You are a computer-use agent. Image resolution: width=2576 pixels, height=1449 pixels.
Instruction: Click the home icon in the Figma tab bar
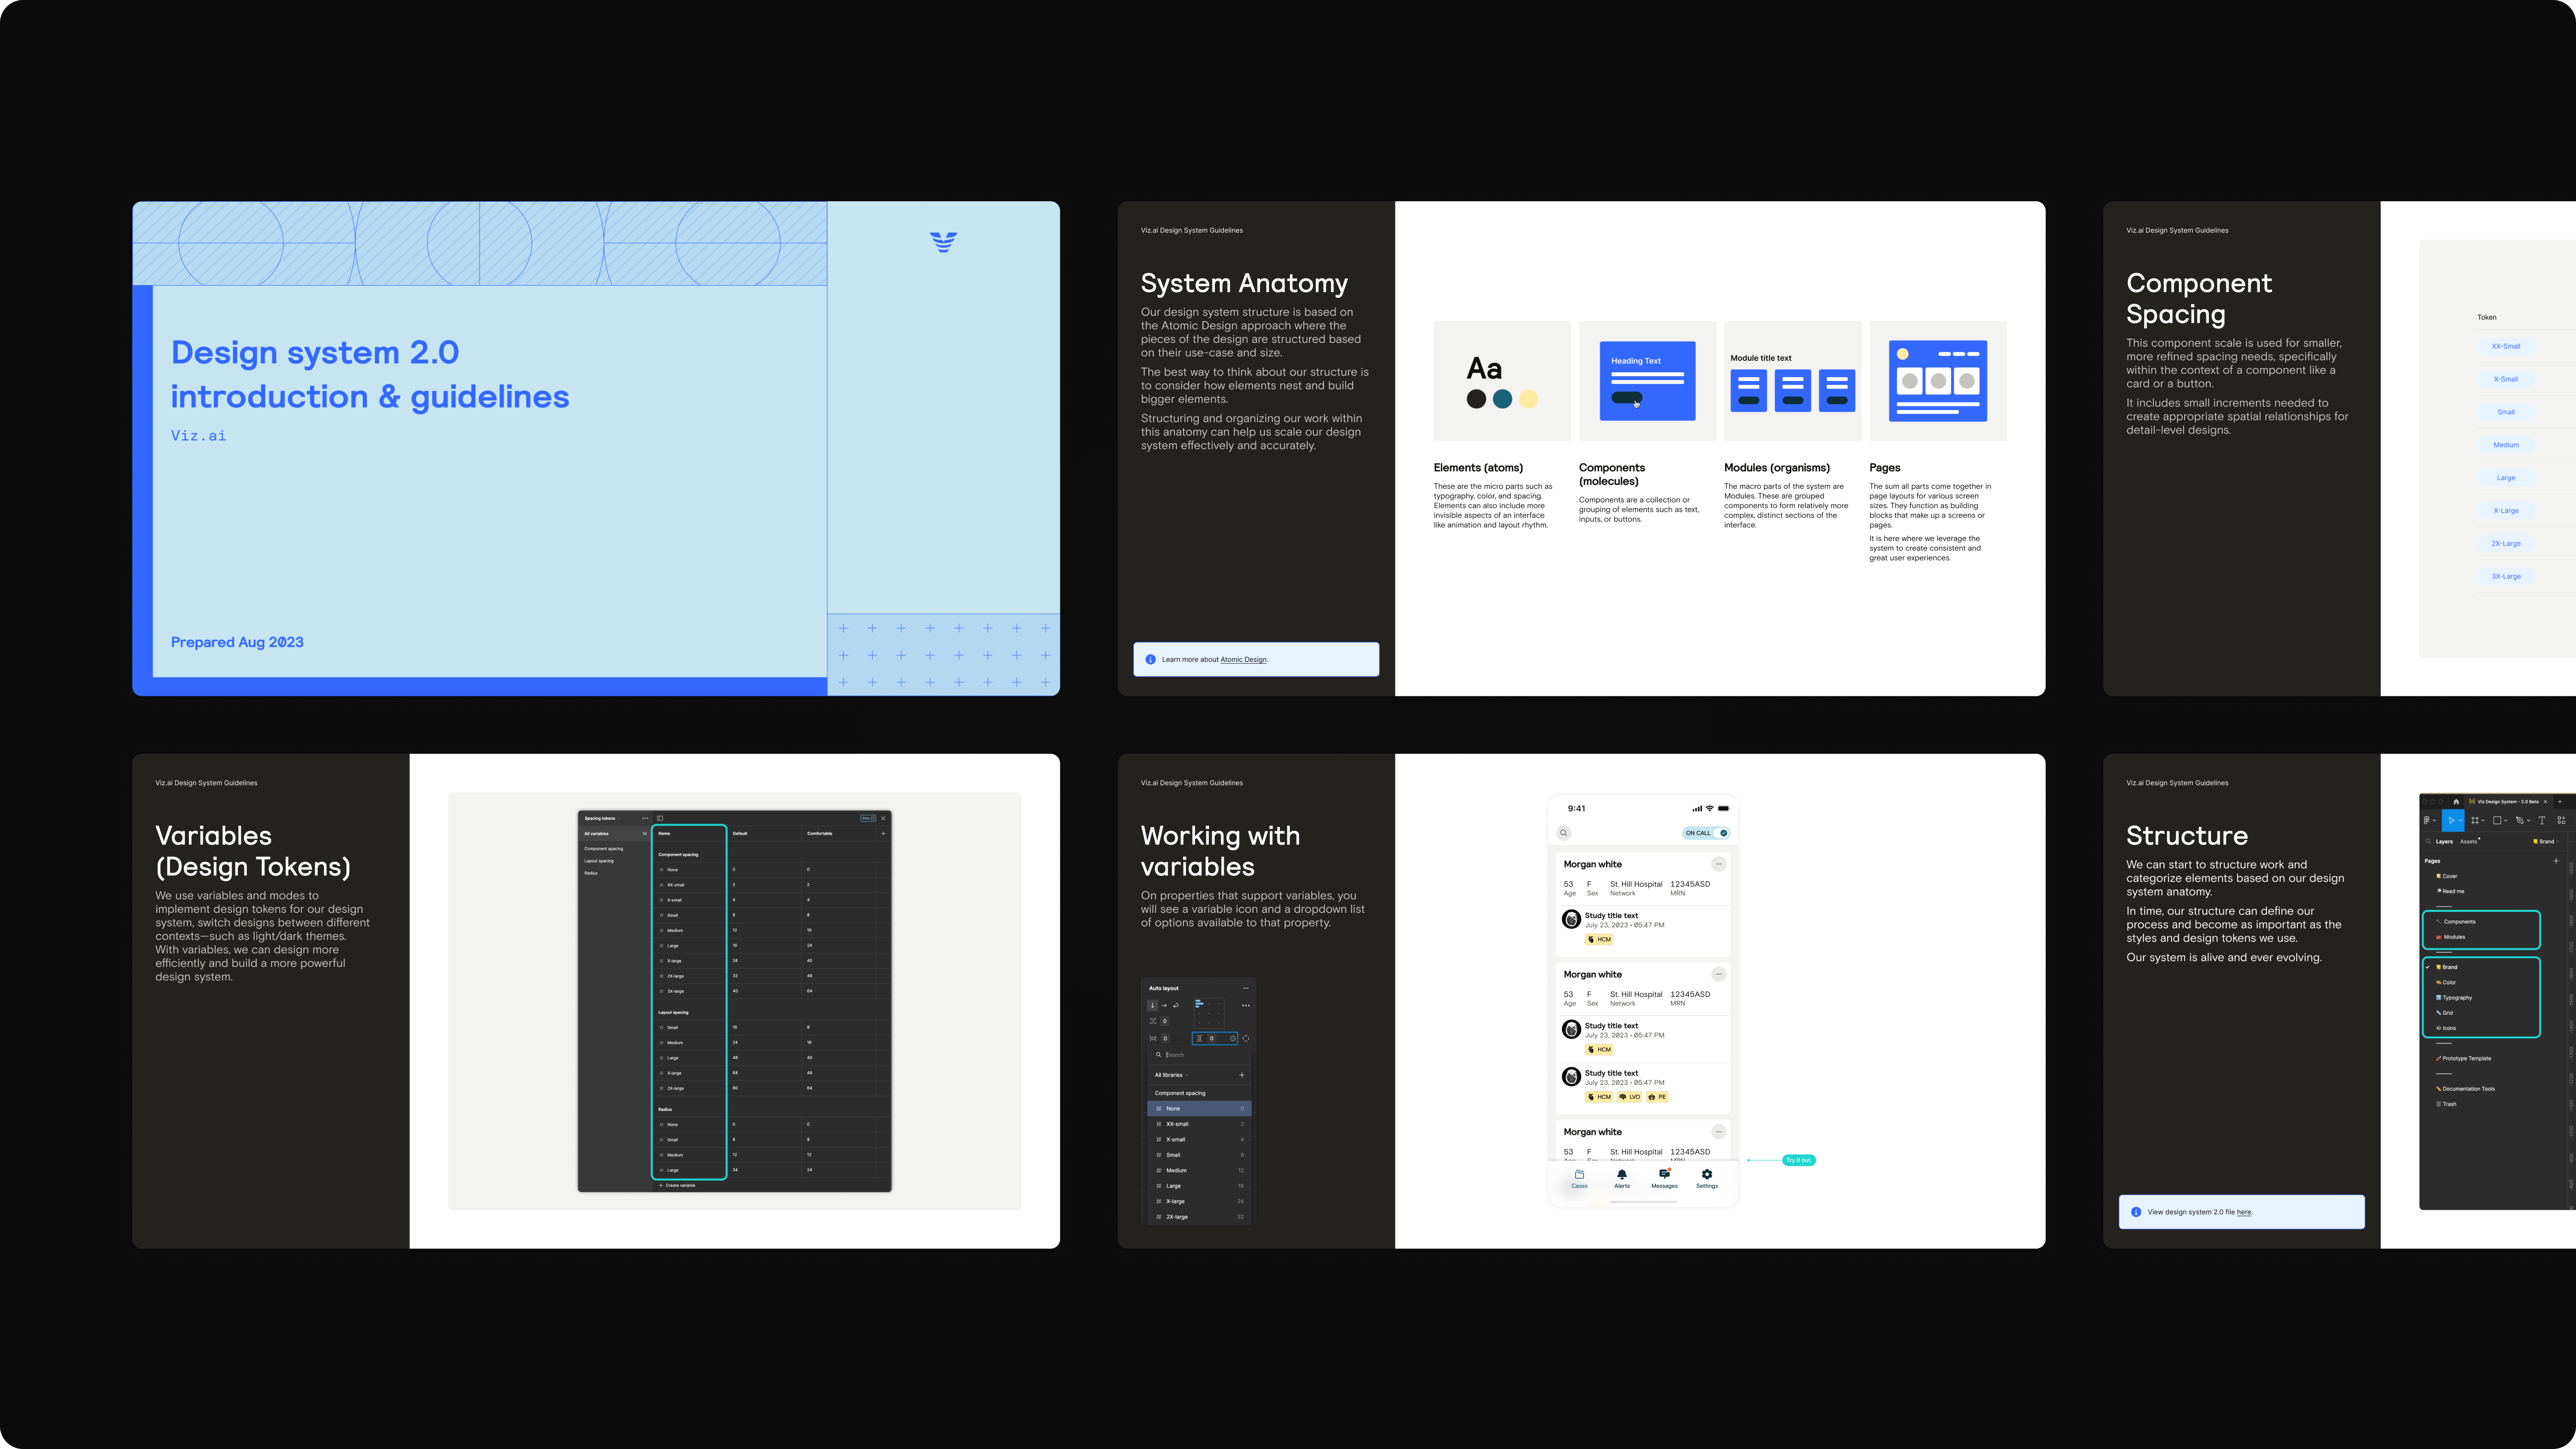point(2456,802)
